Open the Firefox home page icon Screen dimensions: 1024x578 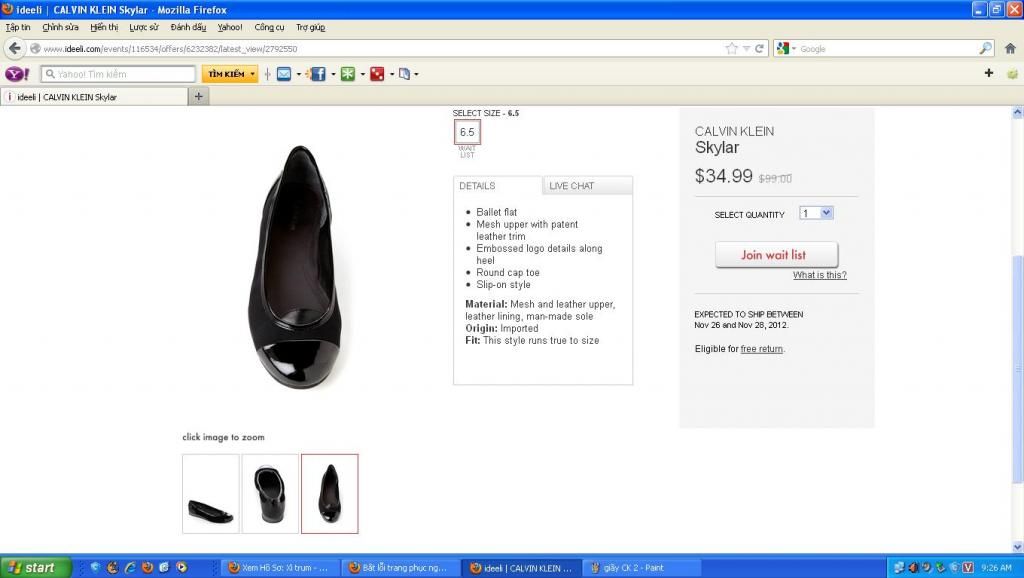click(x=1010, y=48)
